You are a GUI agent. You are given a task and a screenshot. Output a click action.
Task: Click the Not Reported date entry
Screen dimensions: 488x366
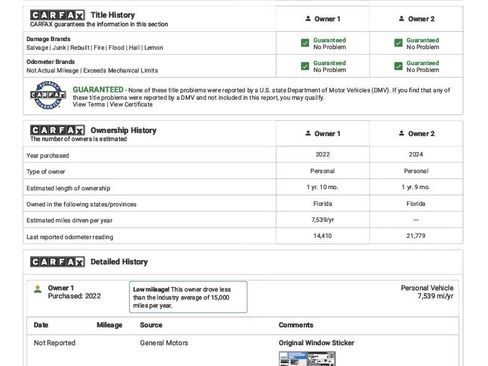[x=54, y=343]
